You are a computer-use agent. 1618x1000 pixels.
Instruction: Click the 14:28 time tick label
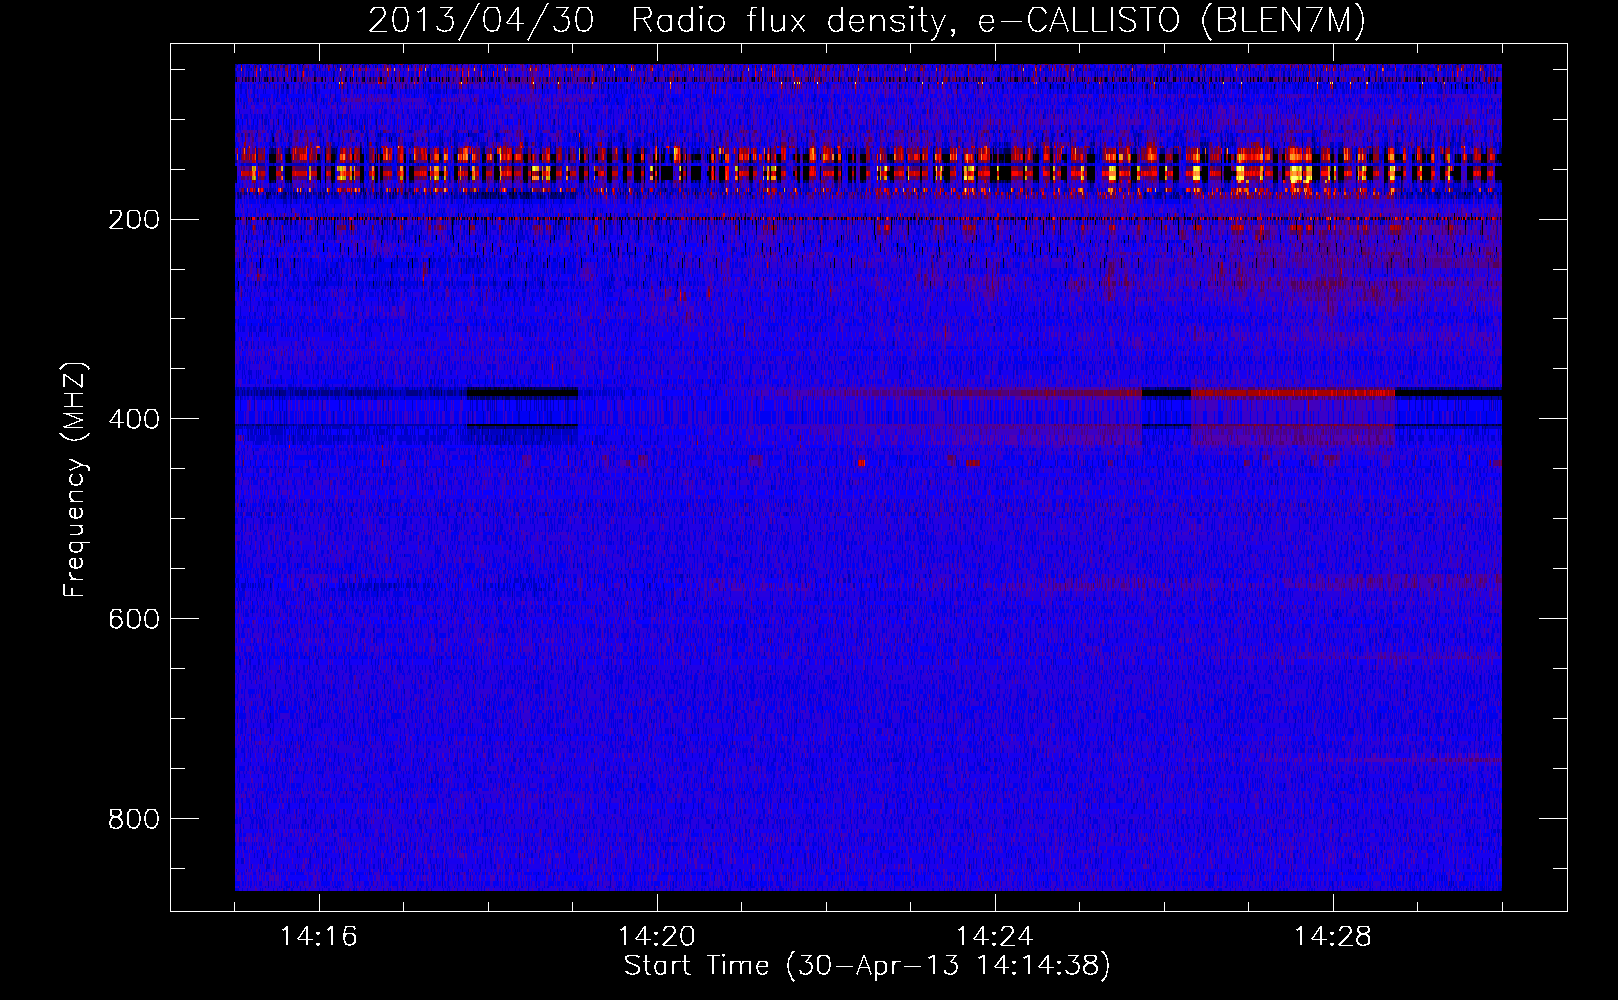click(x=1333, y=936)
